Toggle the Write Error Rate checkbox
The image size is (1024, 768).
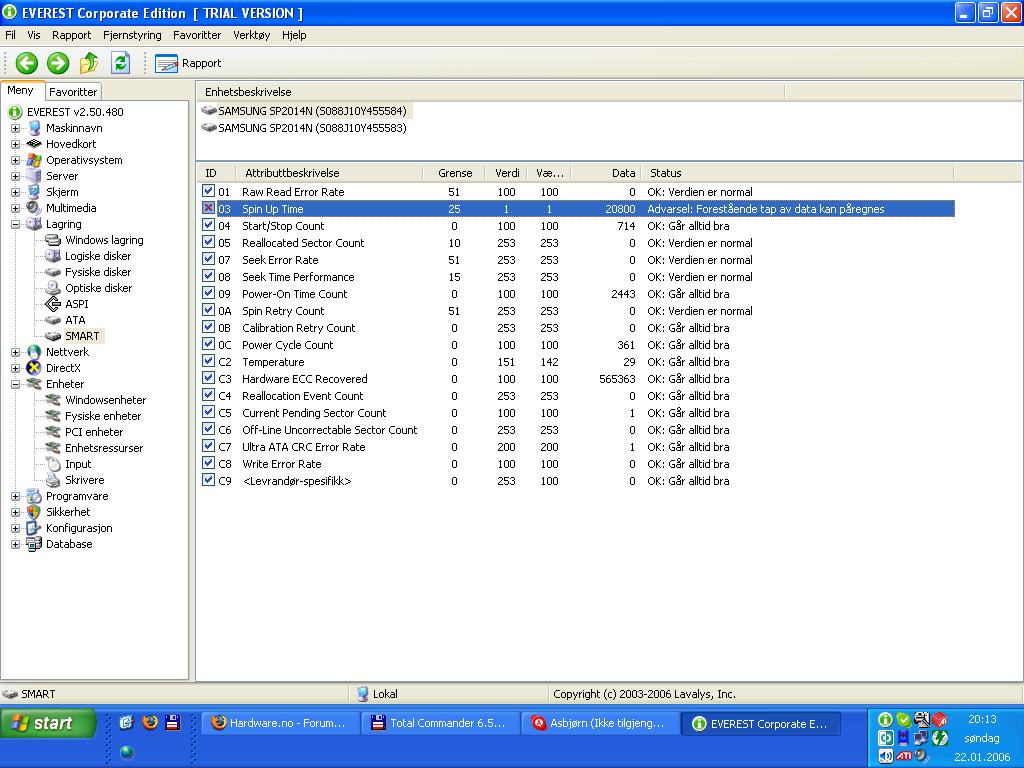[208, 462]
